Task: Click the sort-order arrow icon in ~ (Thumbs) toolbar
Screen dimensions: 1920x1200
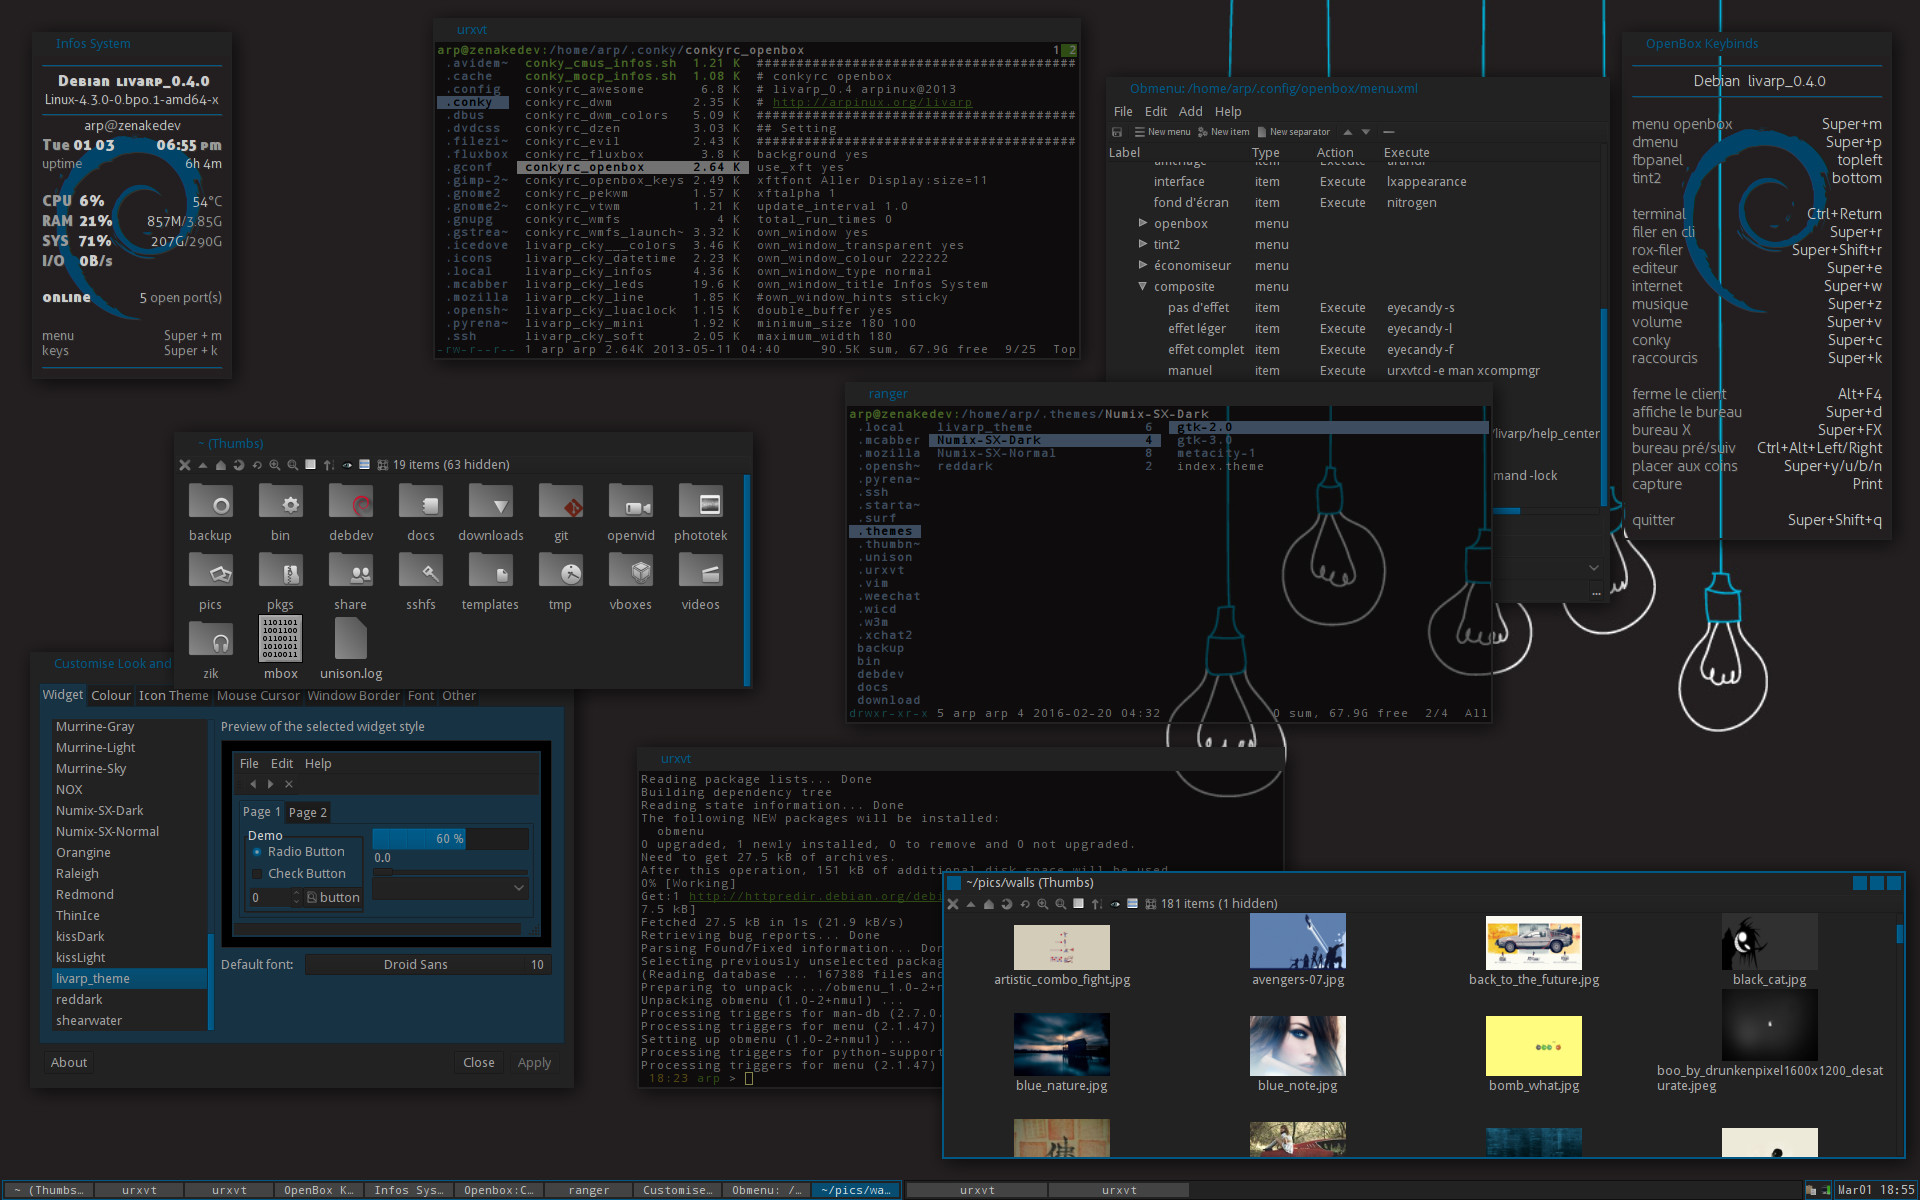Action: pos(329,465)
